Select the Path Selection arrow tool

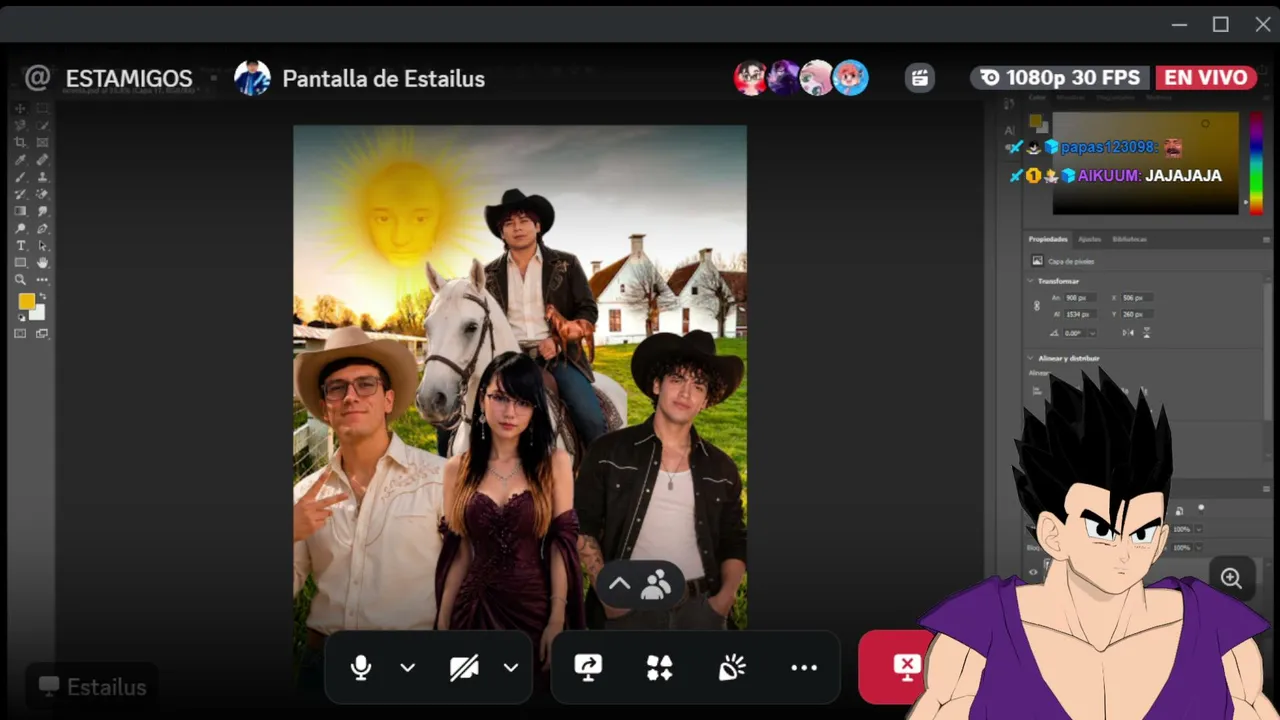[x=43, y=245]
